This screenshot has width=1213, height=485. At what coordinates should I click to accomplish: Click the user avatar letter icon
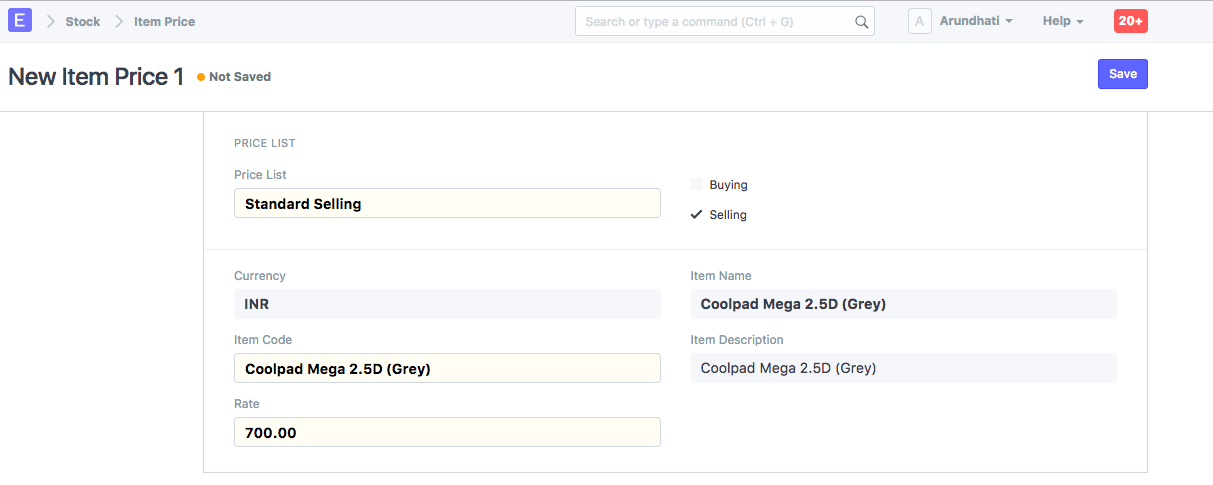[919, 21]
